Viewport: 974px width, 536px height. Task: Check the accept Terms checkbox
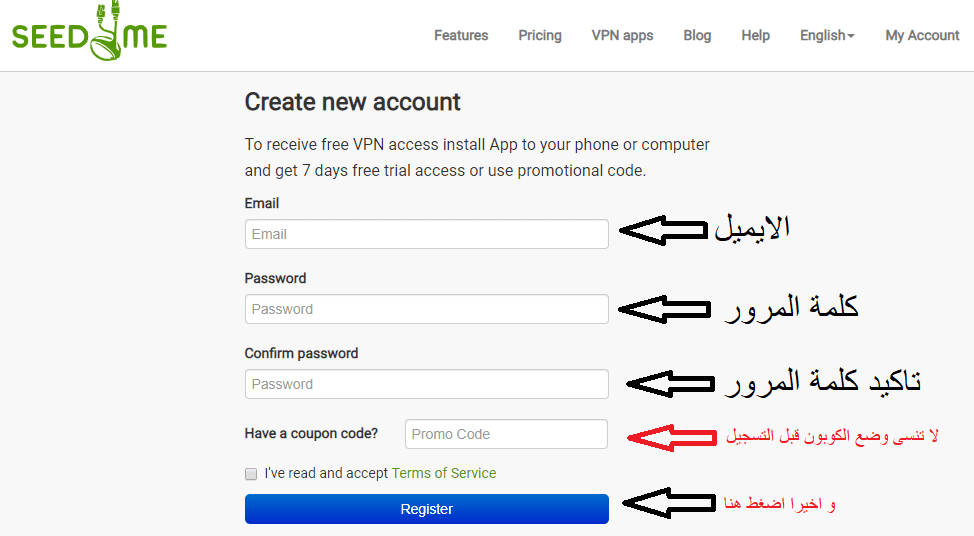(251, 474)
